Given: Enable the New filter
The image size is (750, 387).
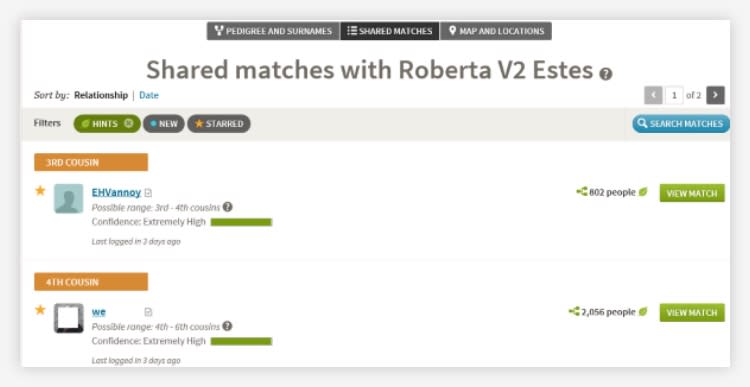Looking at the screenshot, I should tap(164, 123).
